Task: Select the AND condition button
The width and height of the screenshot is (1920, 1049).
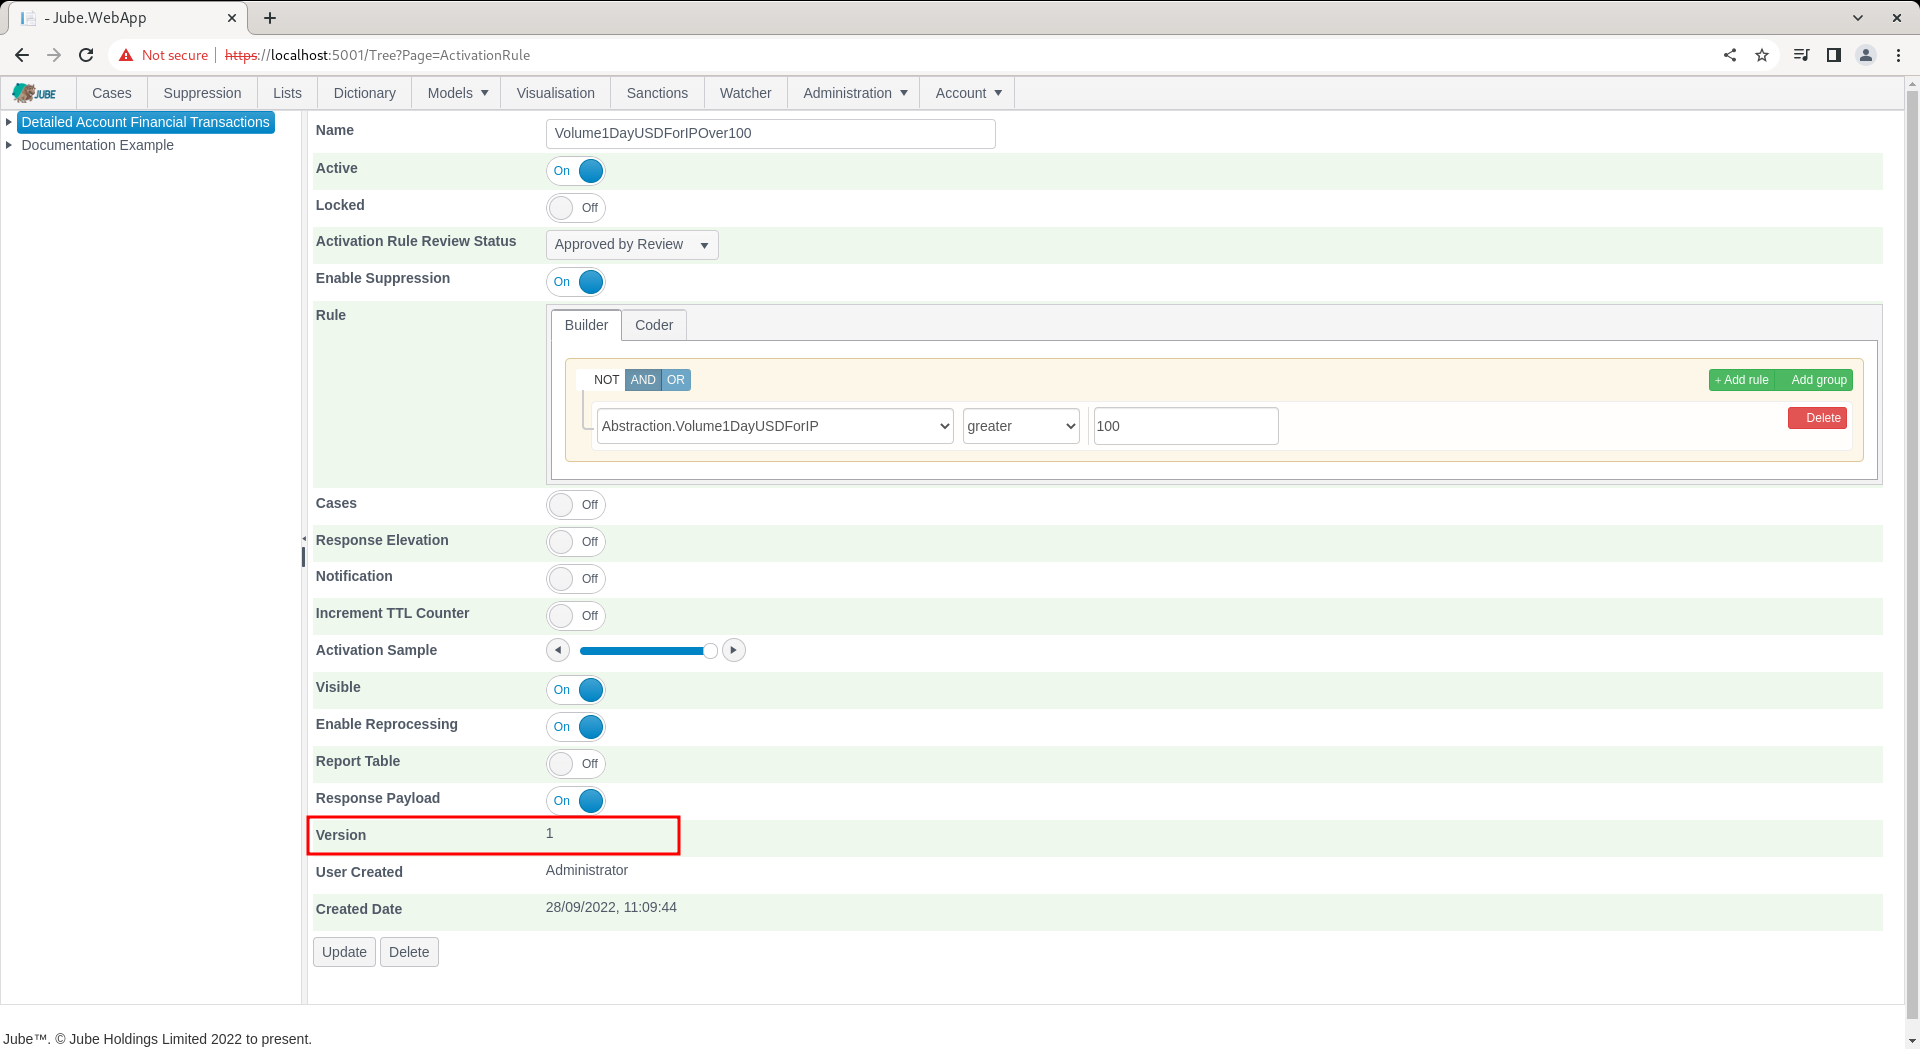Action: pos(643,380)
